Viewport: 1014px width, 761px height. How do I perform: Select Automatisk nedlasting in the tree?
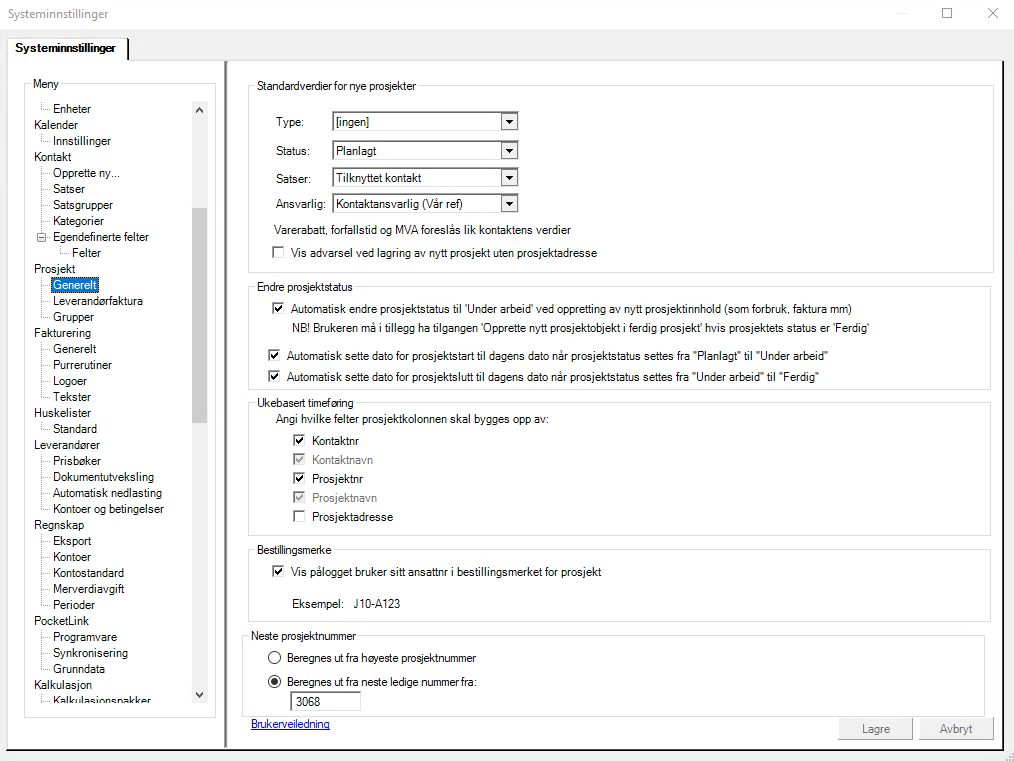click(107, 493)
